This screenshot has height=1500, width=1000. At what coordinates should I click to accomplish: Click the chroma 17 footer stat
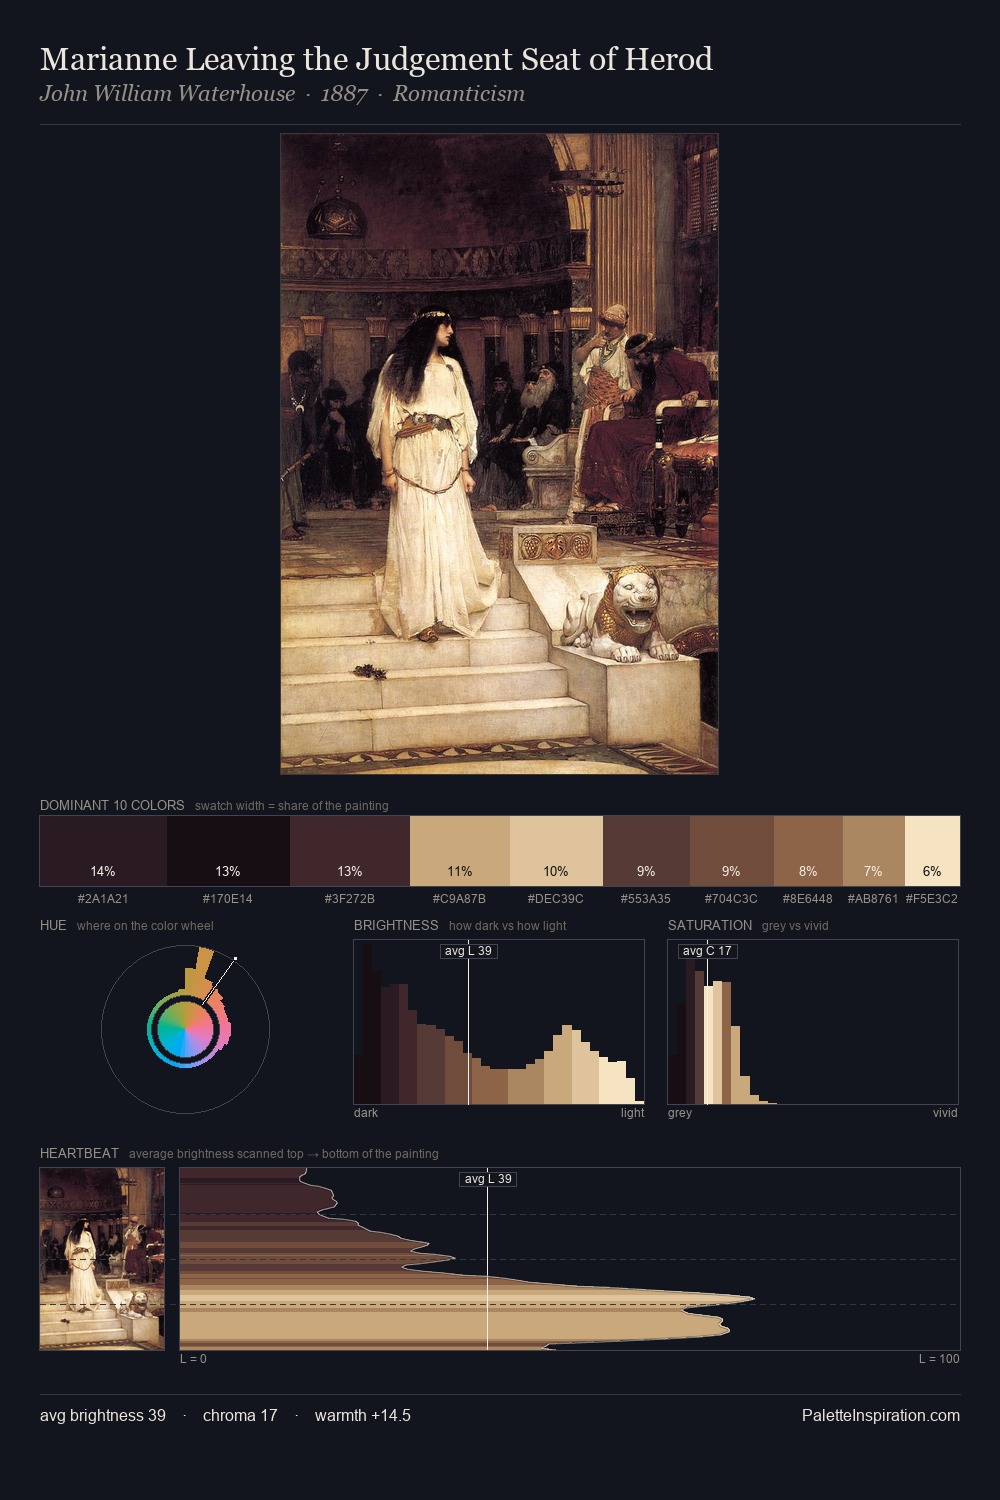click(240, 1415)
